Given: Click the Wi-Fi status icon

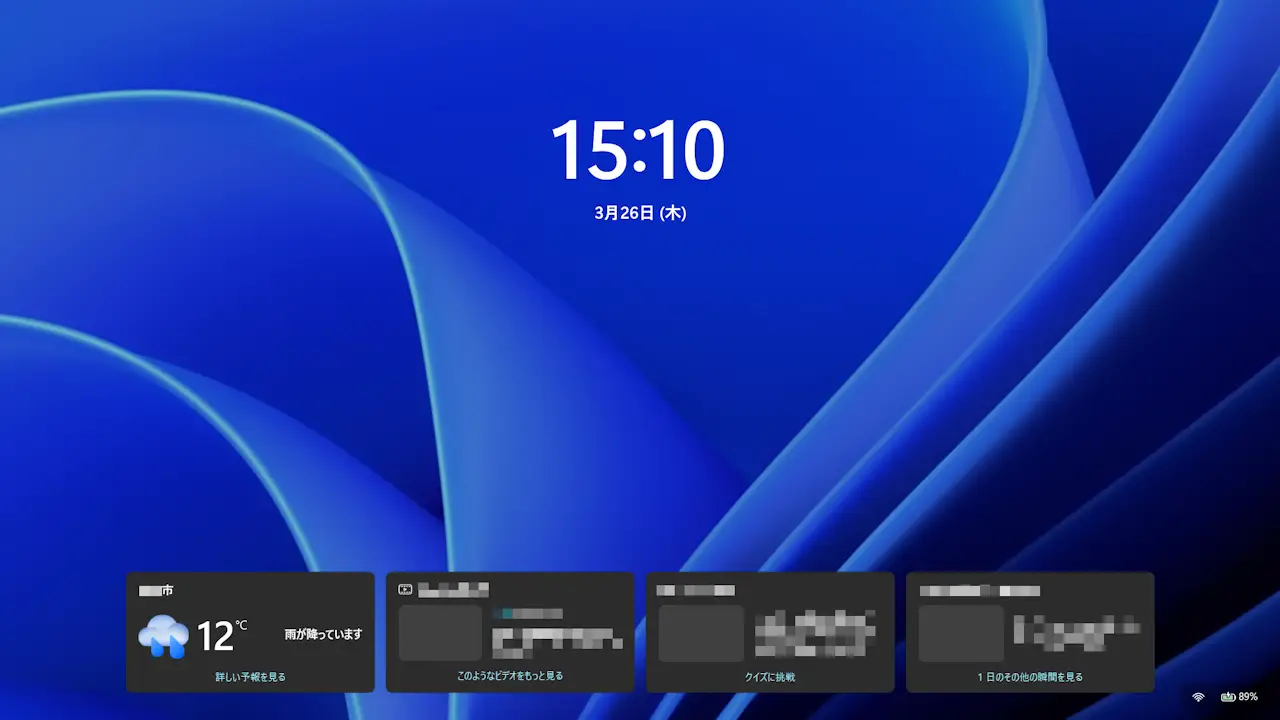Looking at the screenshot, I should [1197, 697].
